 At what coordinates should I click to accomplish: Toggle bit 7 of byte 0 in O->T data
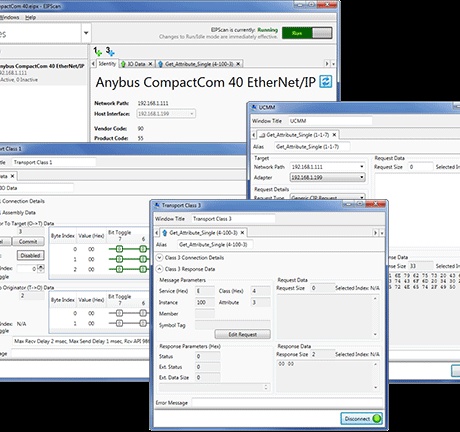tap(120, 249)
